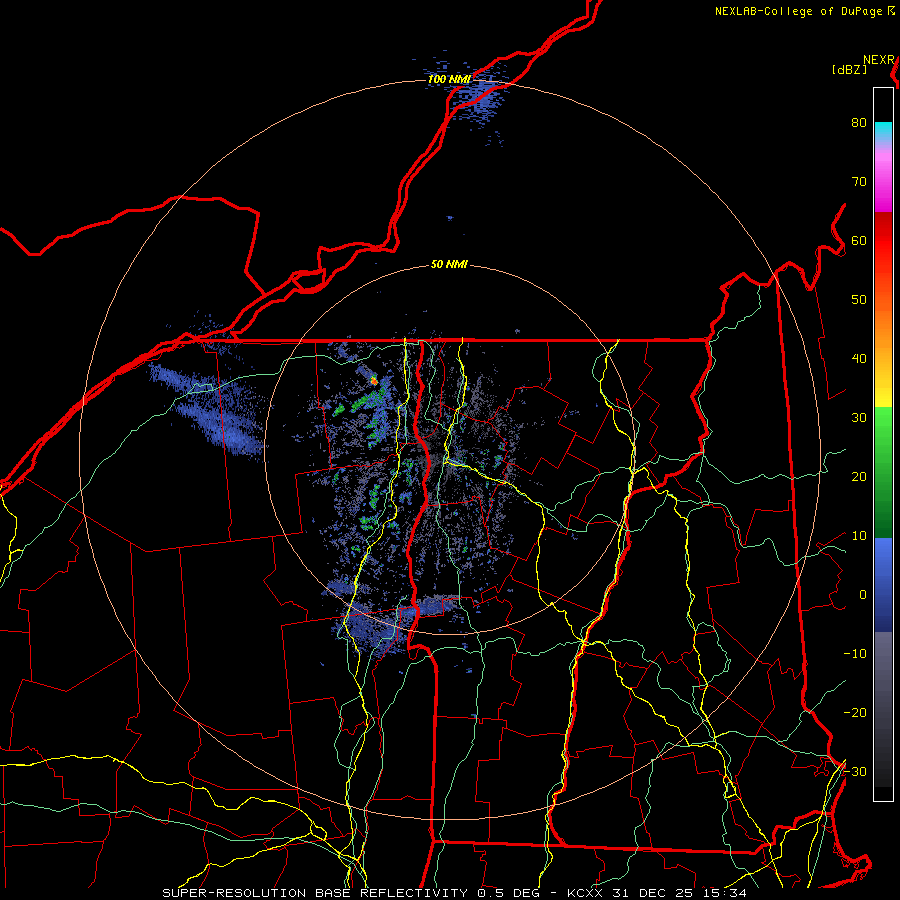Viewport: 900px width, 900px height.
Task: Click the KCXX 31 DEC 25 15:34 timestamp
Action: [657, 893]
